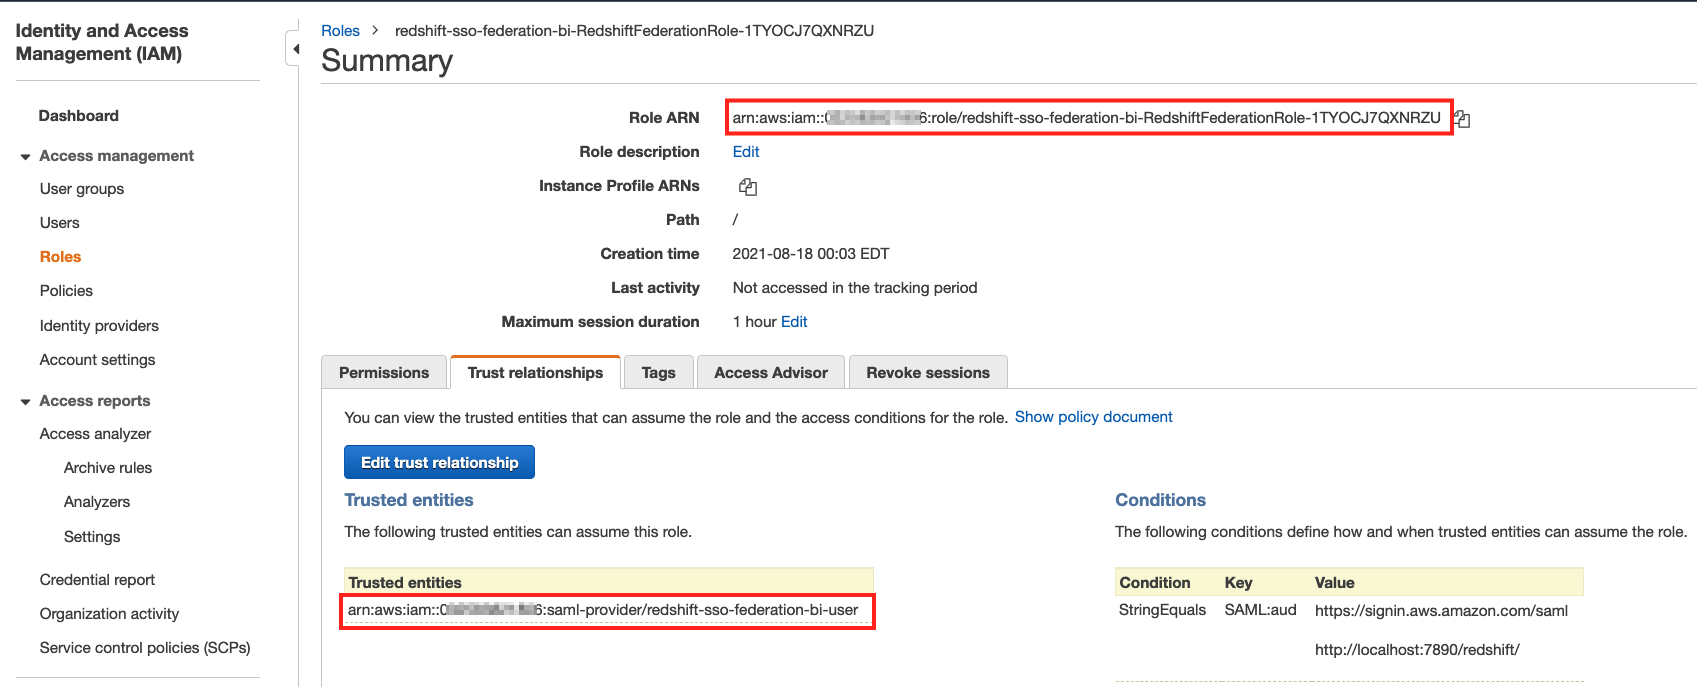Go to Users in the sidebar

60,223
